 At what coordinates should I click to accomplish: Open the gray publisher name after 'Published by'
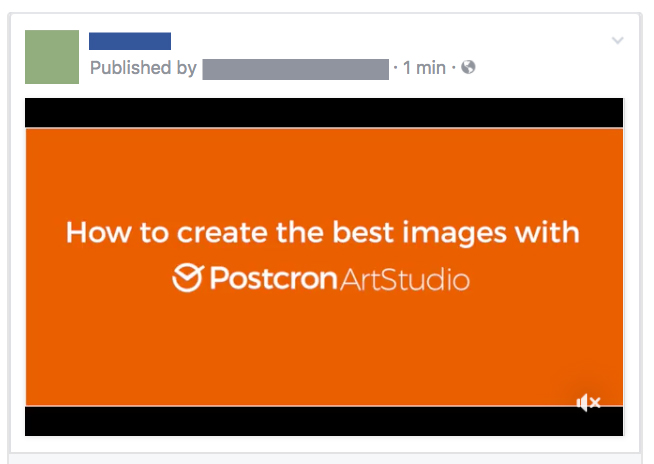[x=295, y=68]
